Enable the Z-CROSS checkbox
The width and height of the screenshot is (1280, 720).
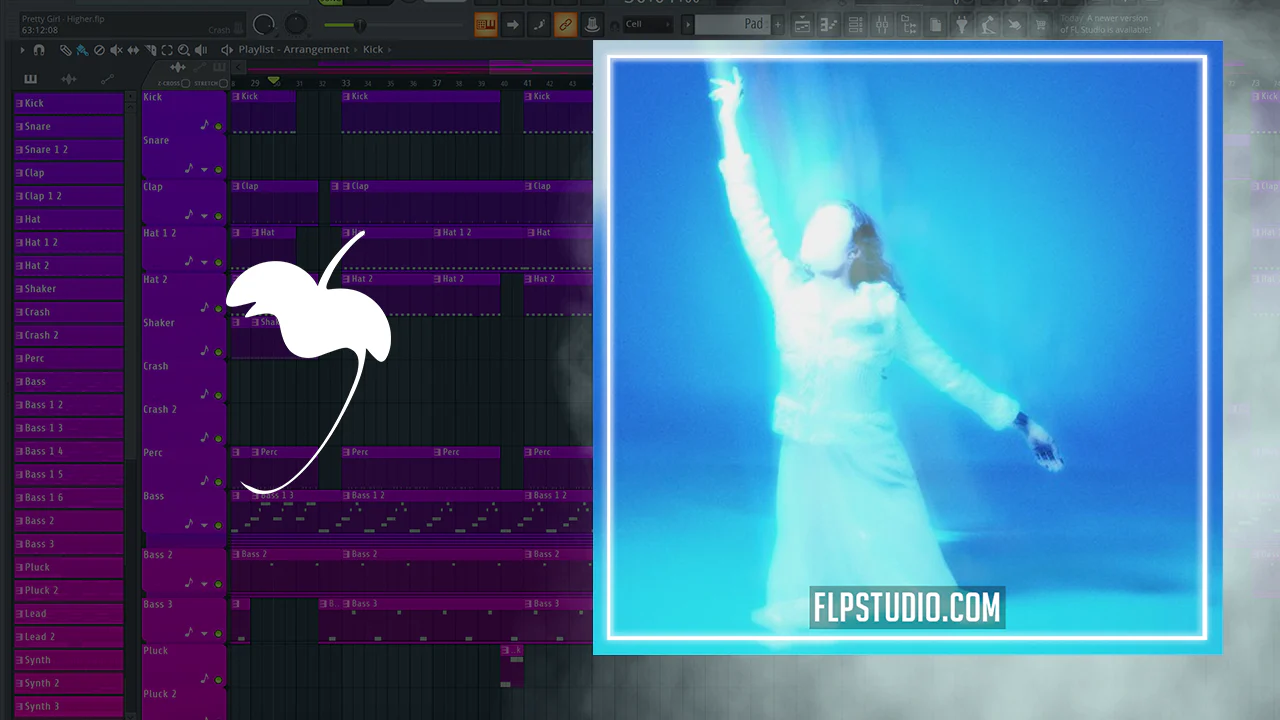click(x=186, y=83)
